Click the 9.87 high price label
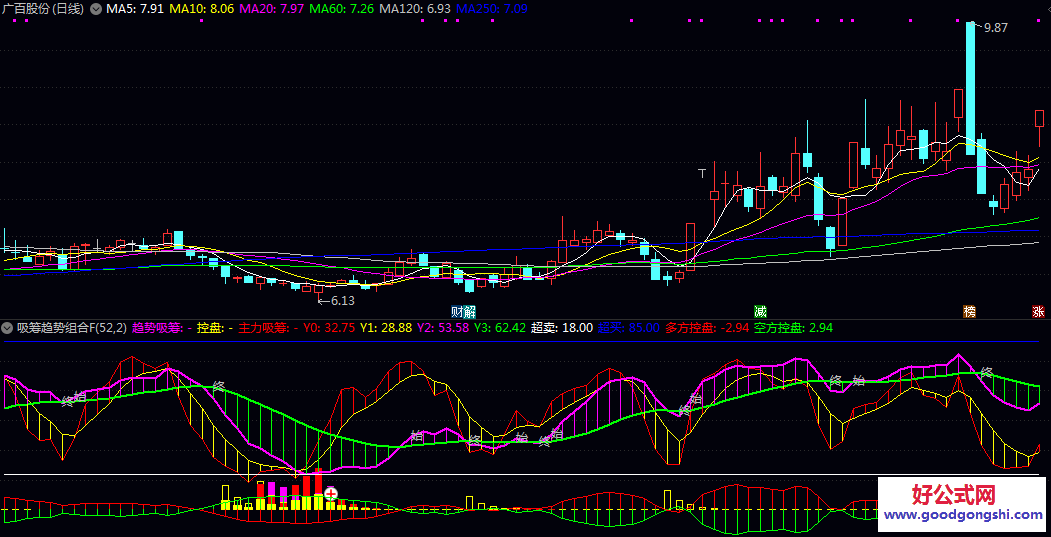The width and height of the screenshot is (1051, 537). point(995,28)
